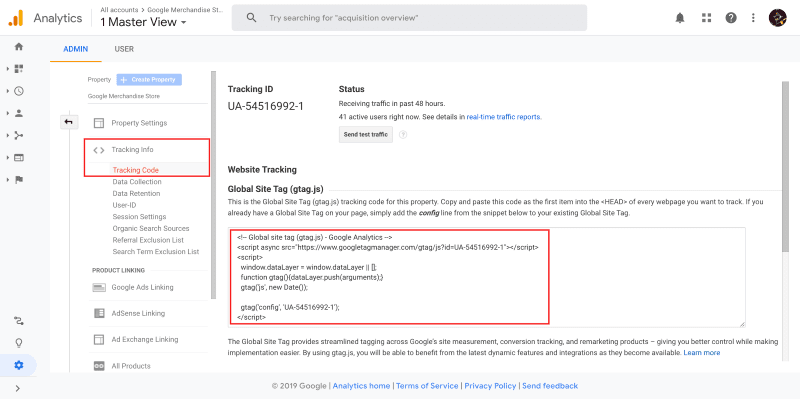Expand the Behavior section arrow
The image size is (800, 399).
coord(8,158)
